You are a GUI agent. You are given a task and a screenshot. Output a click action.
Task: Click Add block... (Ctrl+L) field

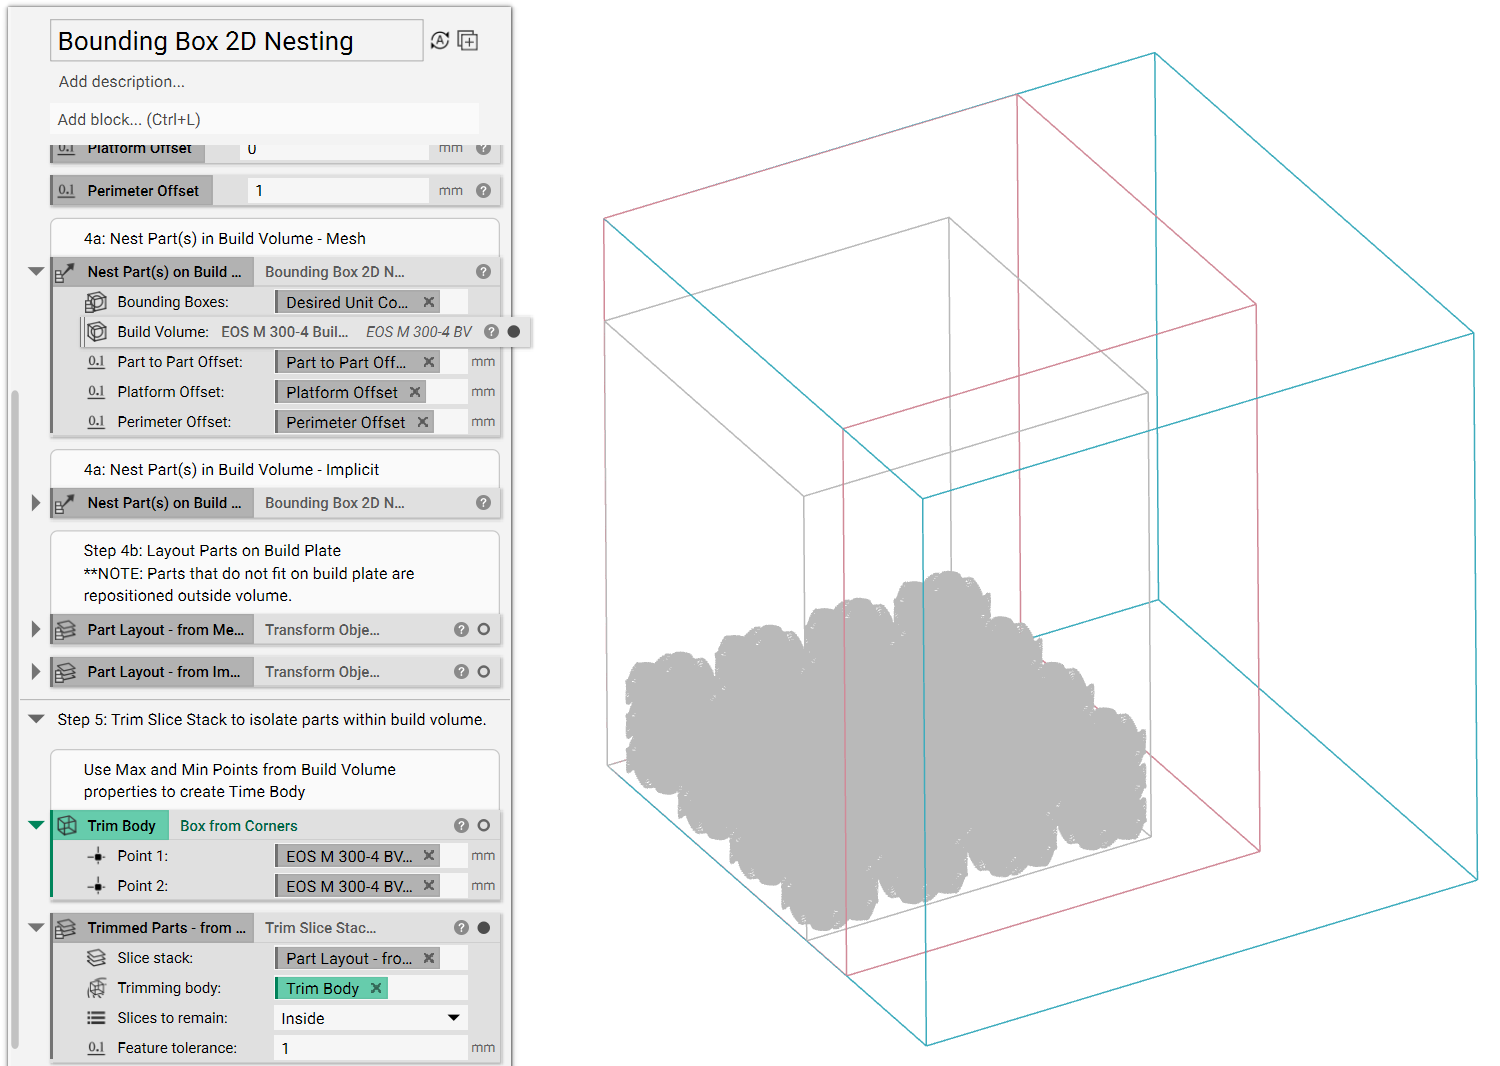click(x=264, y=119)
